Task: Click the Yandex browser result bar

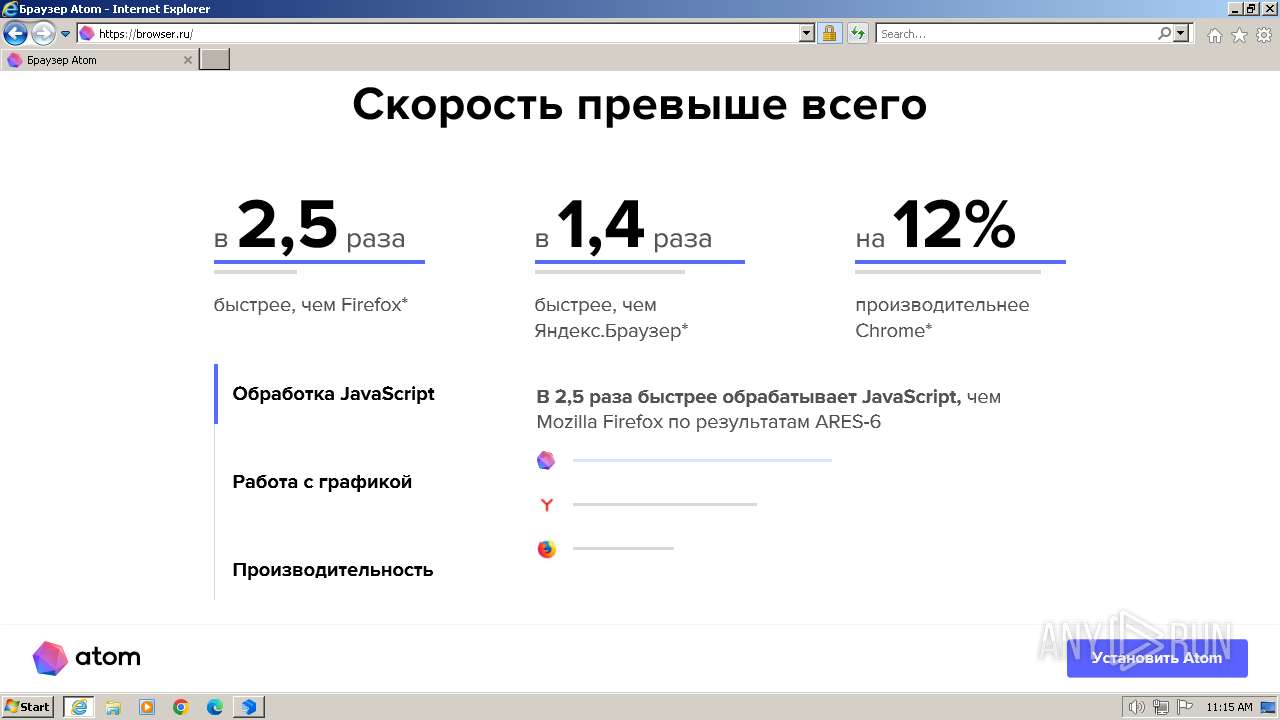Action: click(x=665, y=504)
